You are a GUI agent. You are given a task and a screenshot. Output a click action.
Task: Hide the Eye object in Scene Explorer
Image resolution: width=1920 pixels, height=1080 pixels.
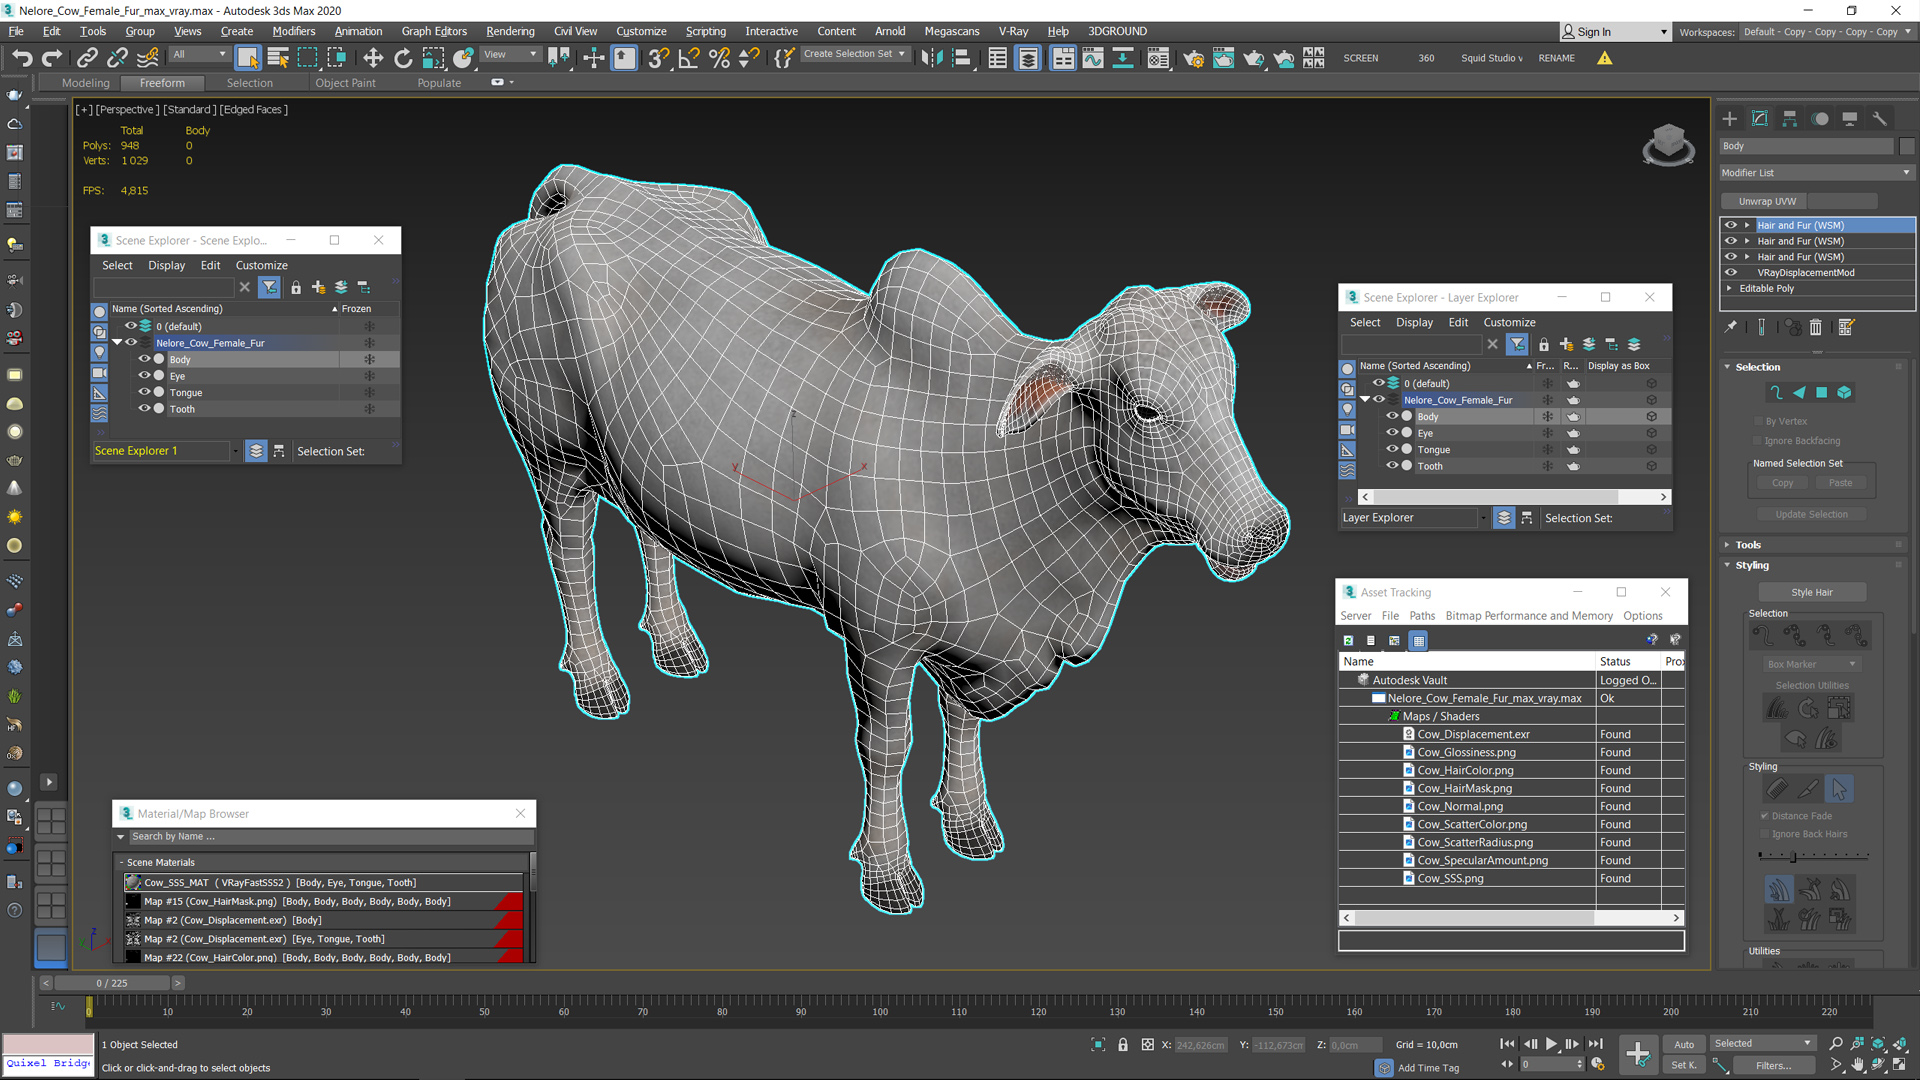coord(144,376)
